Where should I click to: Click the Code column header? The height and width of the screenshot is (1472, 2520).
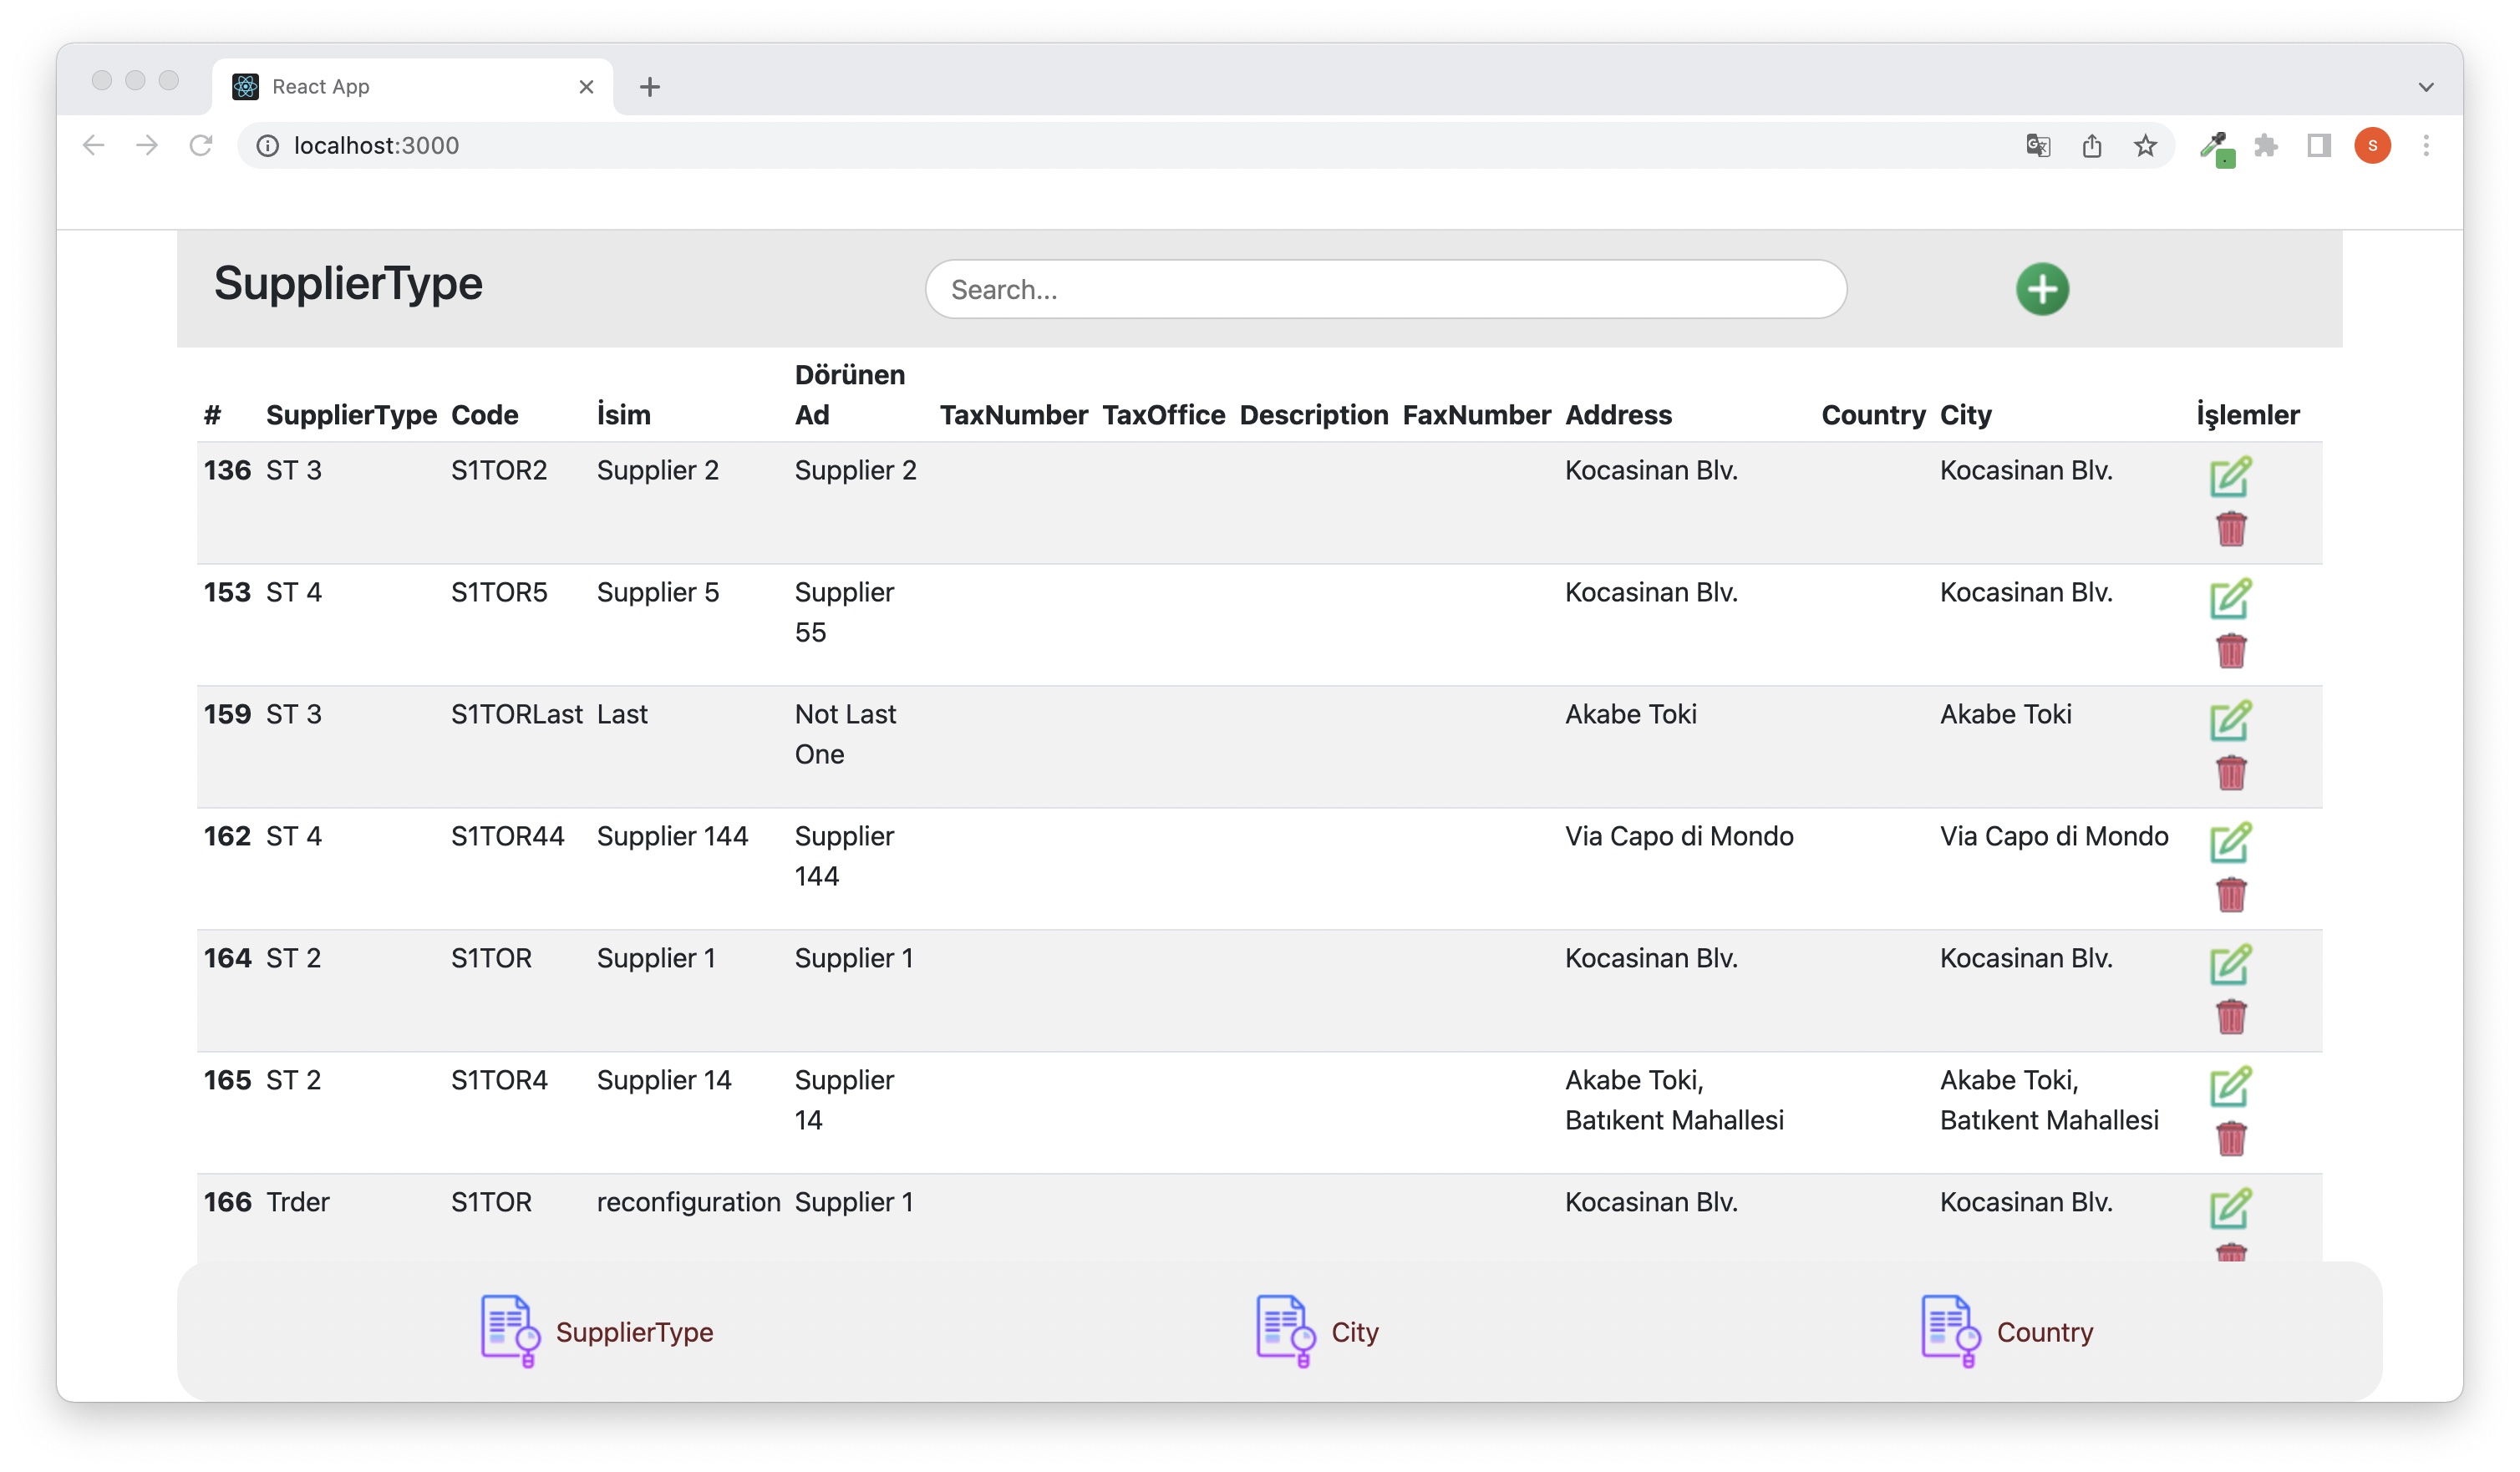(485, 415)
